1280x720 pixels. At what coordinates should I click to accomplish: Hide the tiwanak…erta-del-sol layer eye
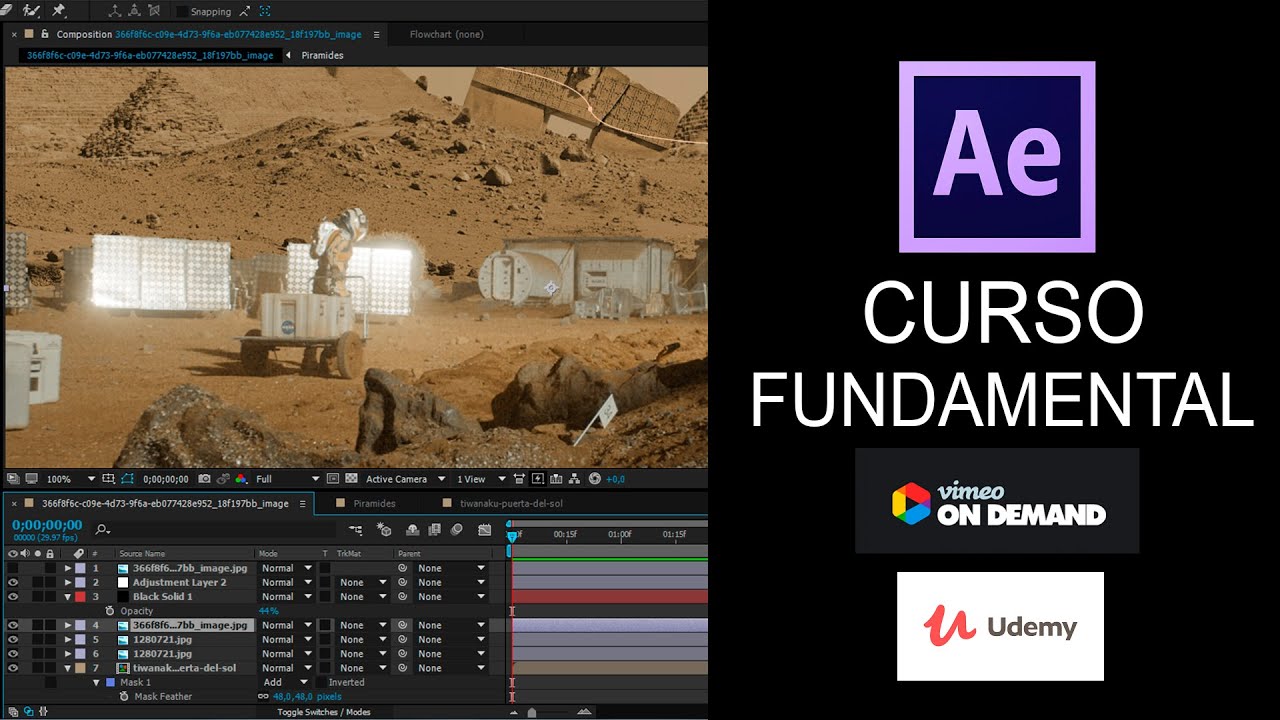click(13, 668)
